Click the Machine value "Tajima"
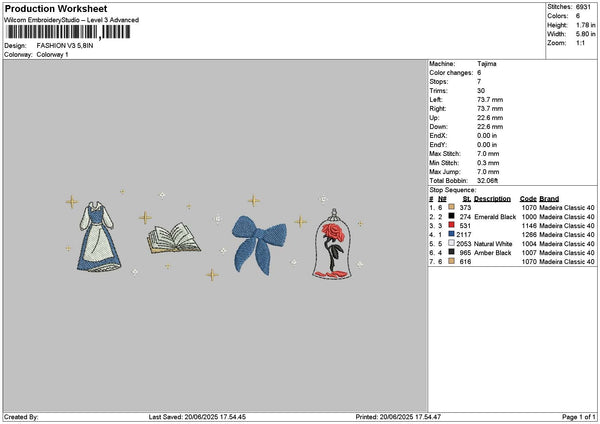Screen dimensions: 600x424 (x=487, y=64)
